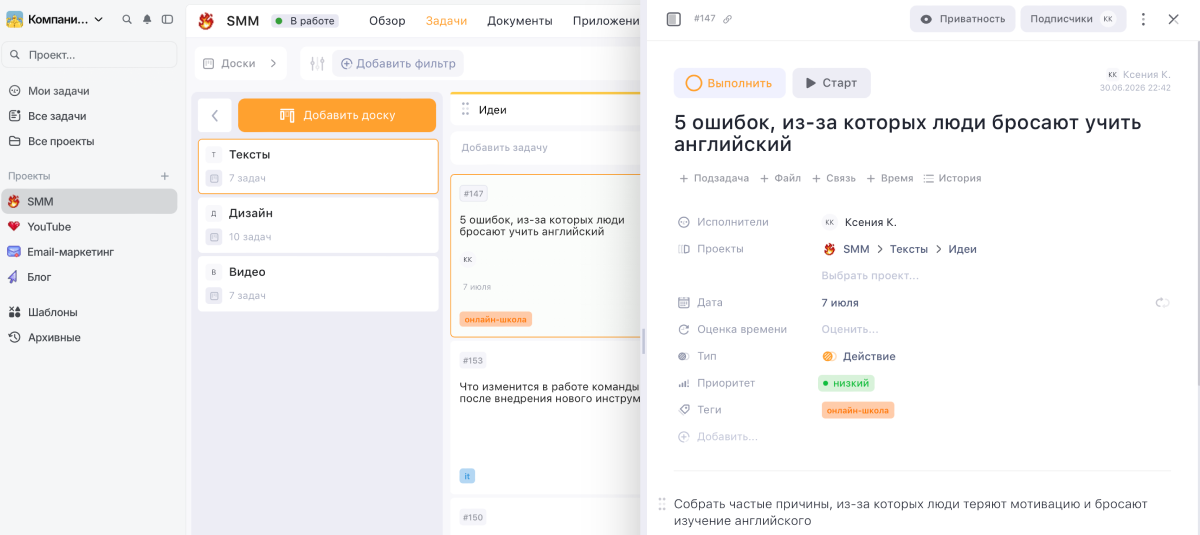Open Все задачи in sidebar
Image resolution: width=1200 pixels, height=535 pixels.
(x=57, y=116)
